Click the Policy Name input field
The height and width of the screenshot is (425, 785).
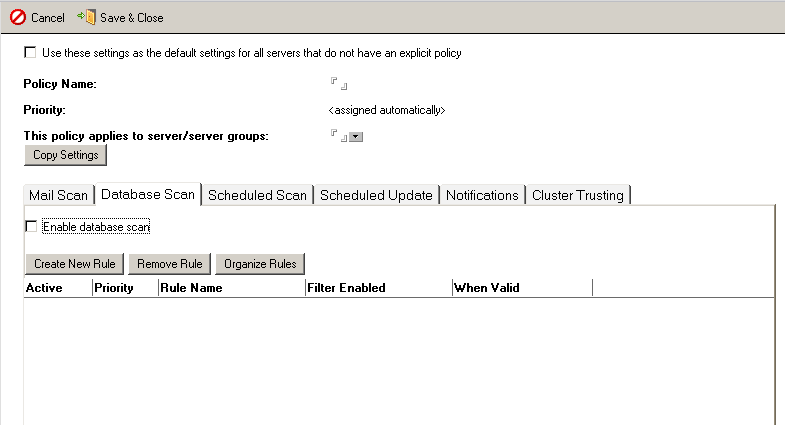point(338,84)
